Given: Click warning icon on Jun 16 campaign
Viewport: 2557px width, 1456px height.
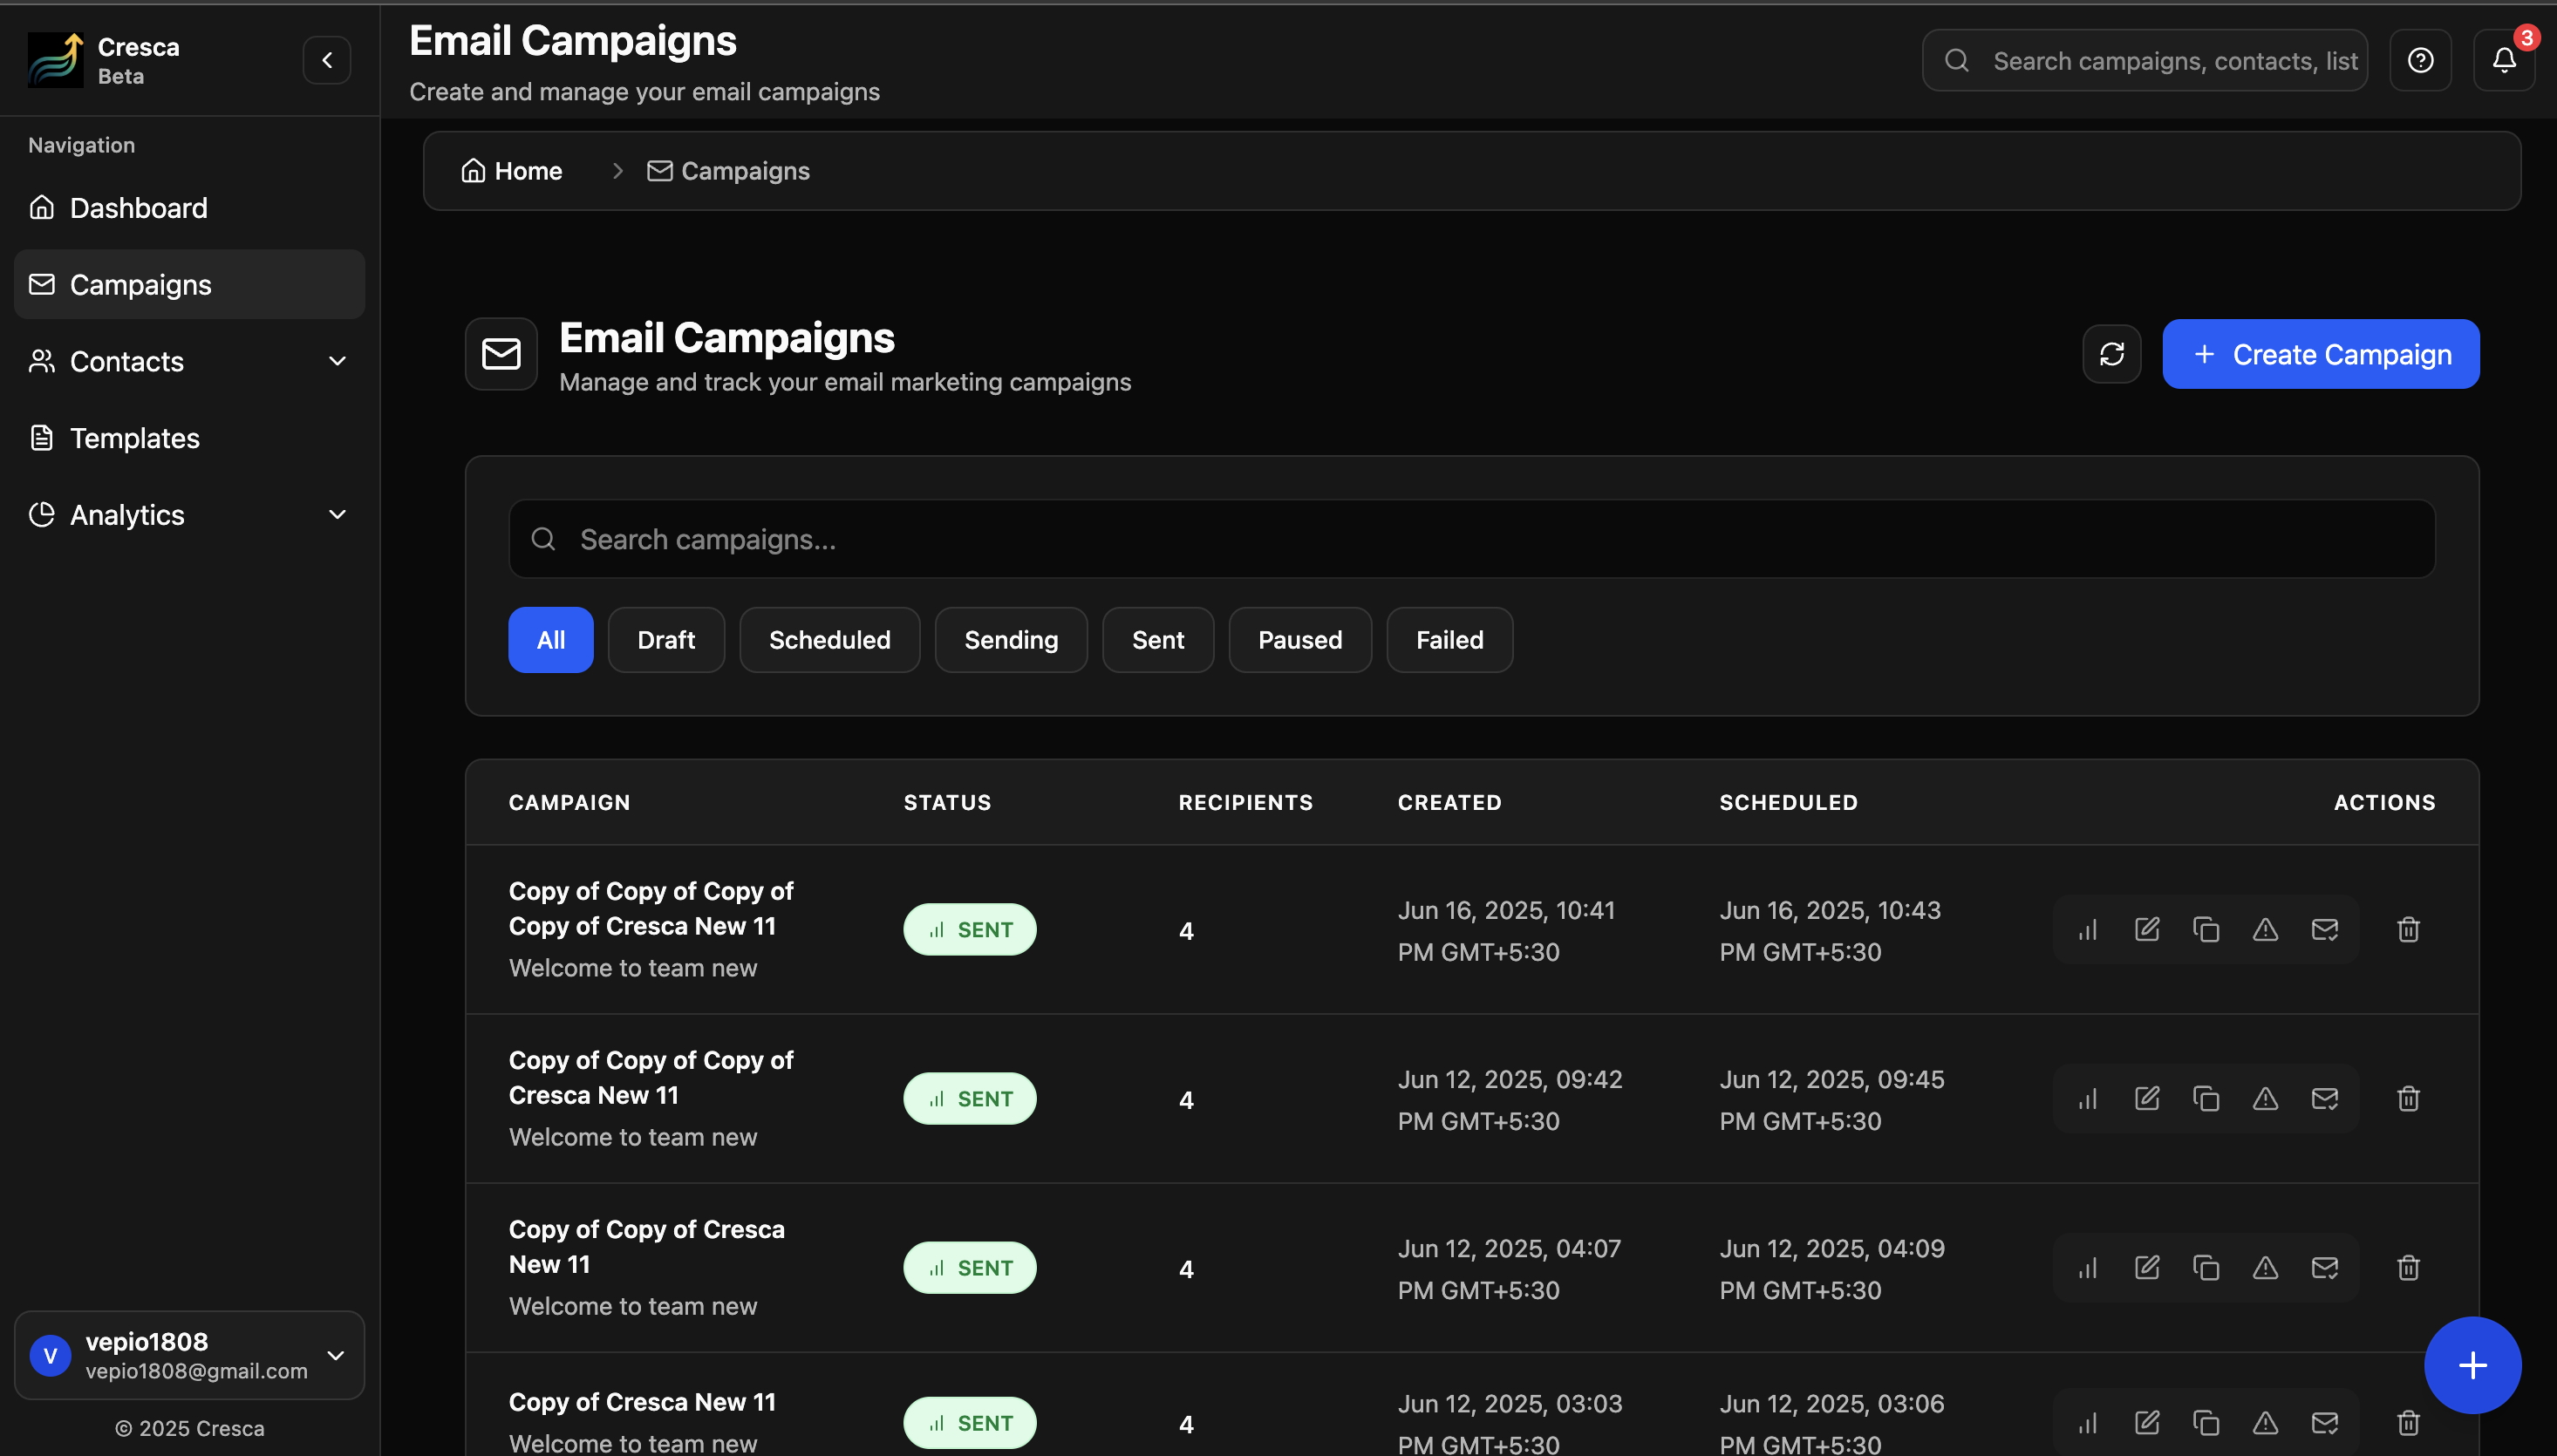Looking at the screenshot, I should 2265,930.
